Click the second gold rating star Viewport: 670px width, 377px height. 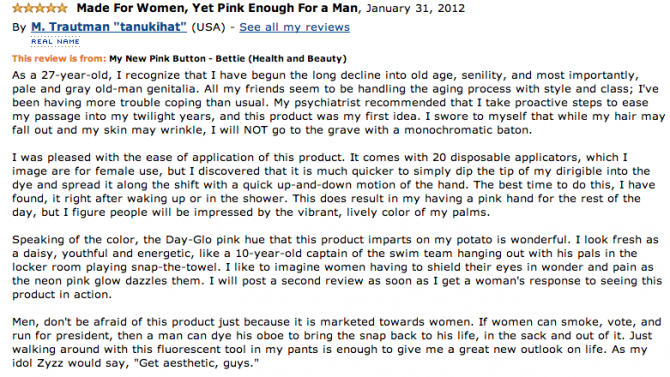pyautogui.click(x=29, y=8)
